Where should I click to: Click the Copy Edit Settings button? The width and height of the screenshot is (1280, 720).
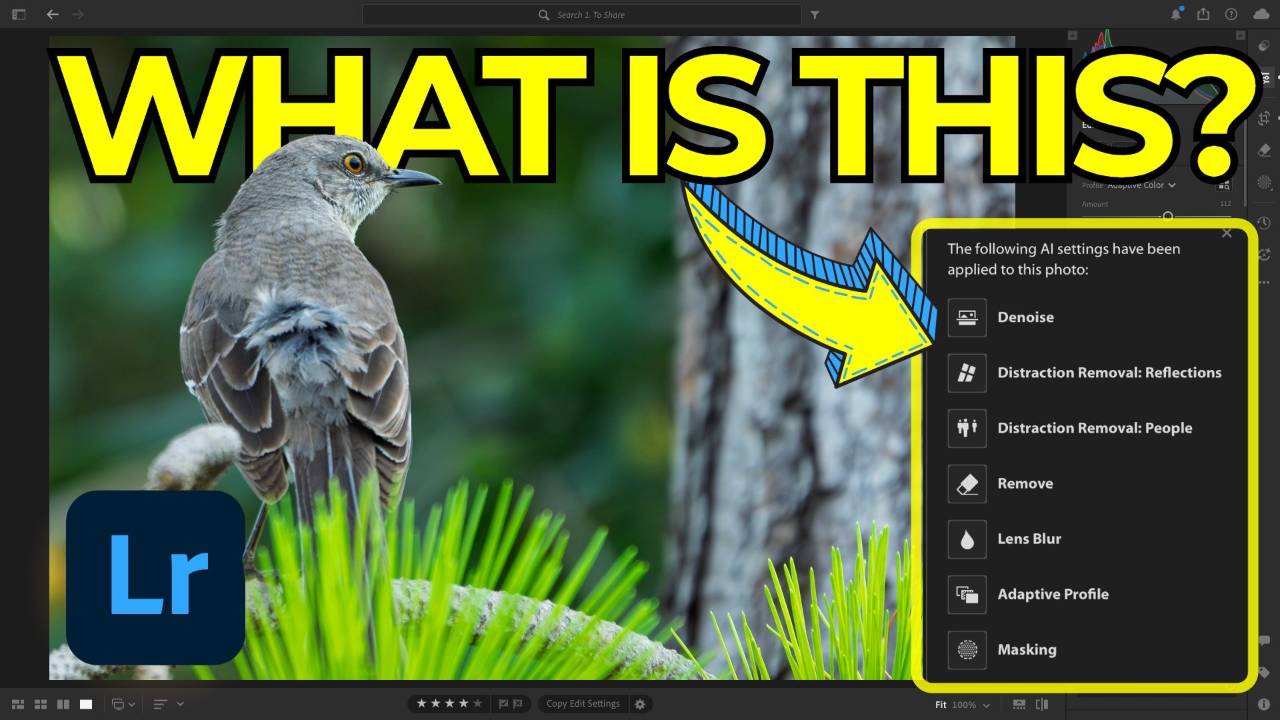tap(584, 703)
